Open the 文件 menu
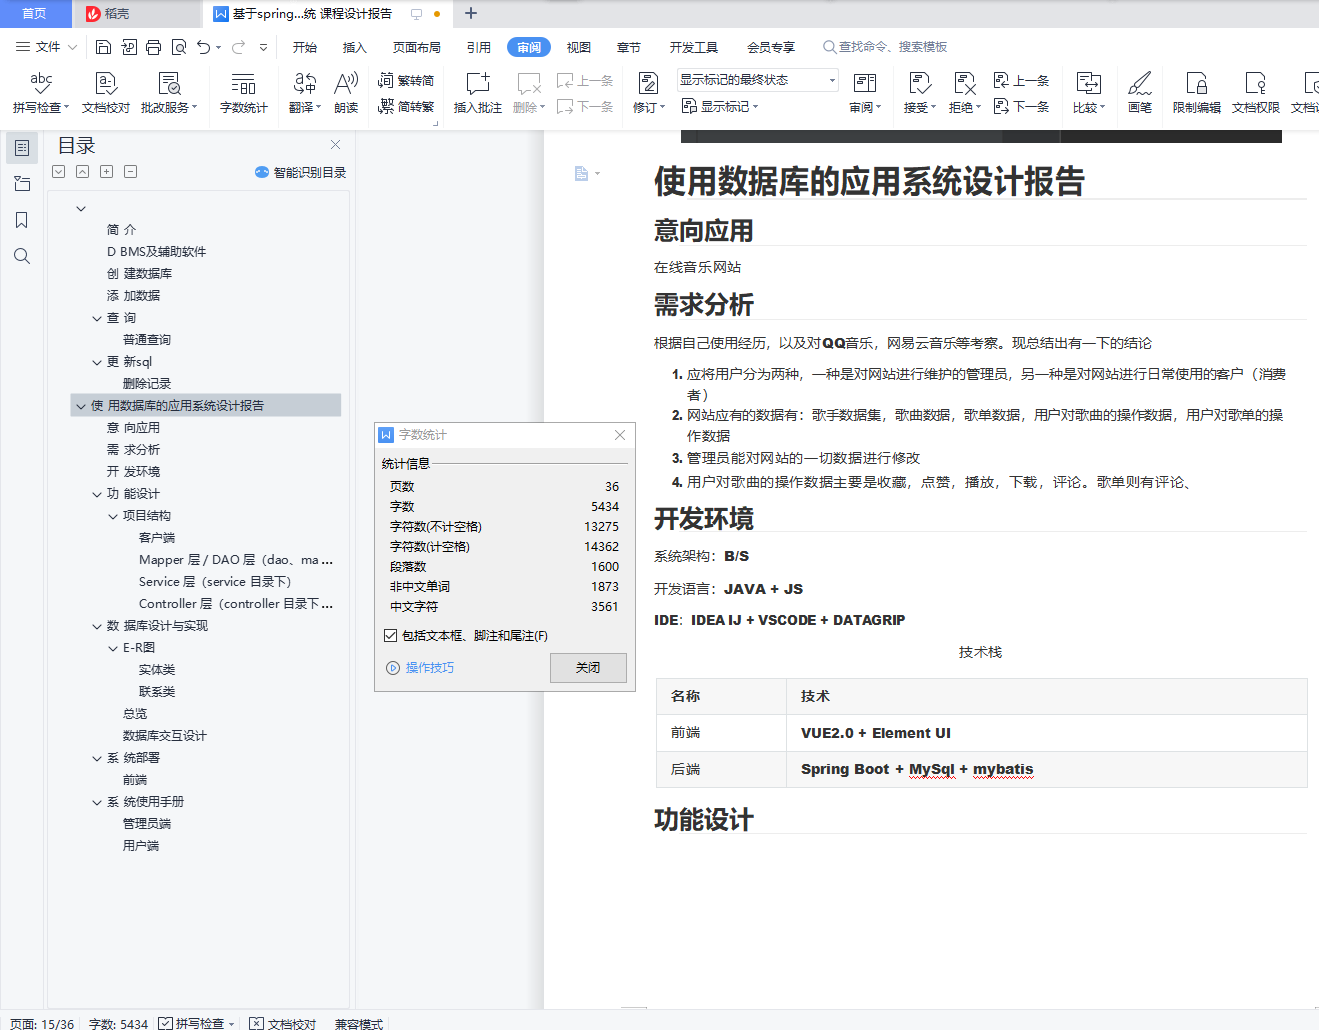This screenshot has height=1030, width=1319. click(47, 47)
